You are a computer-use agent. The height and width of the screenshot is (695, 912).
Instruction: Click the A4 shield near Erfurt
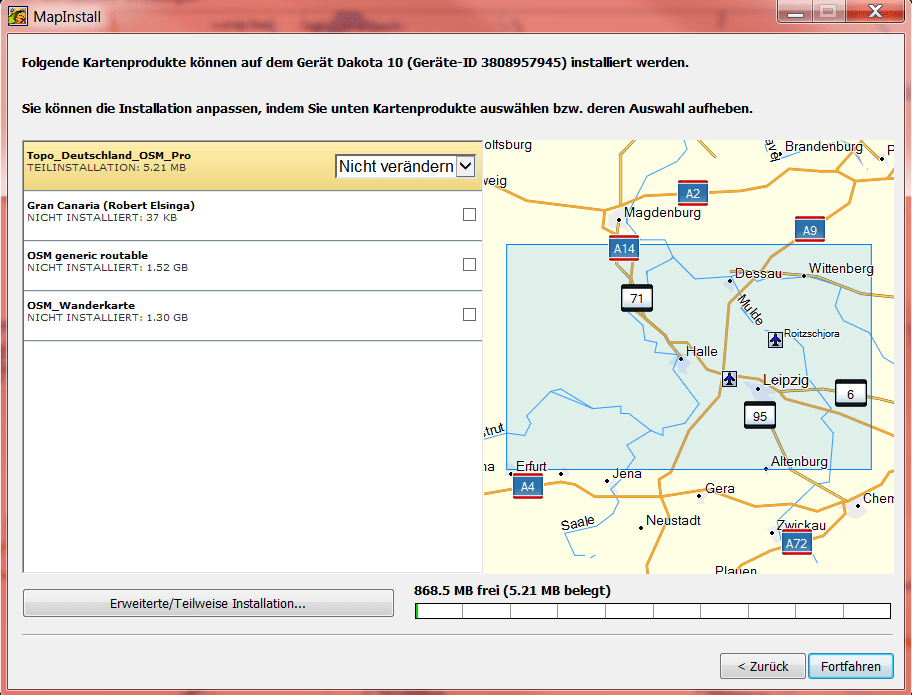coord(526,486)
